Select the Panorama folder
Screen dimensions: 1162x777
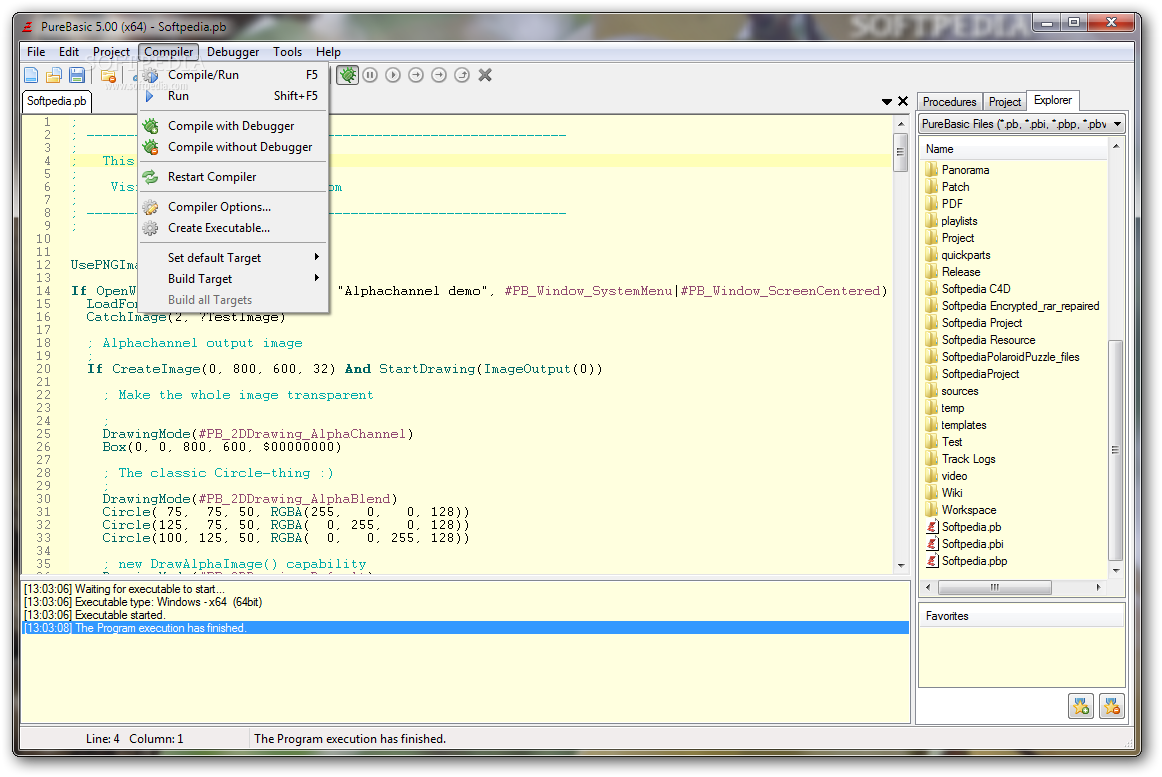pyautogui.click(x=965, y=170)
